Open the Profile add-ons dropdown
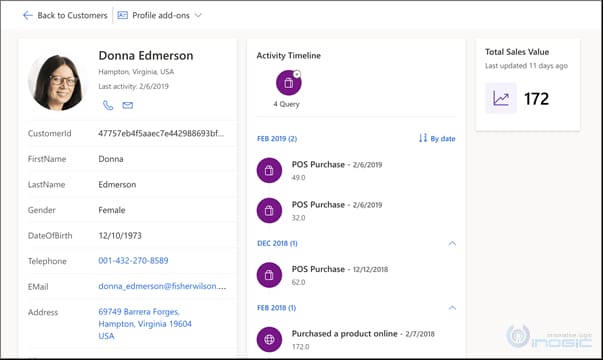 coord(198,15)
